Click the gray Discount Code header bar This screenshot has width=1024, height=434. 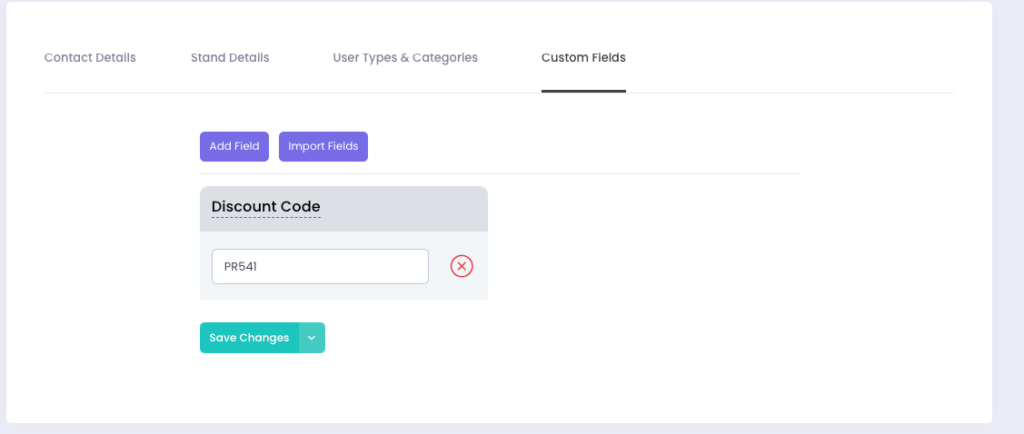coord(400,209)
